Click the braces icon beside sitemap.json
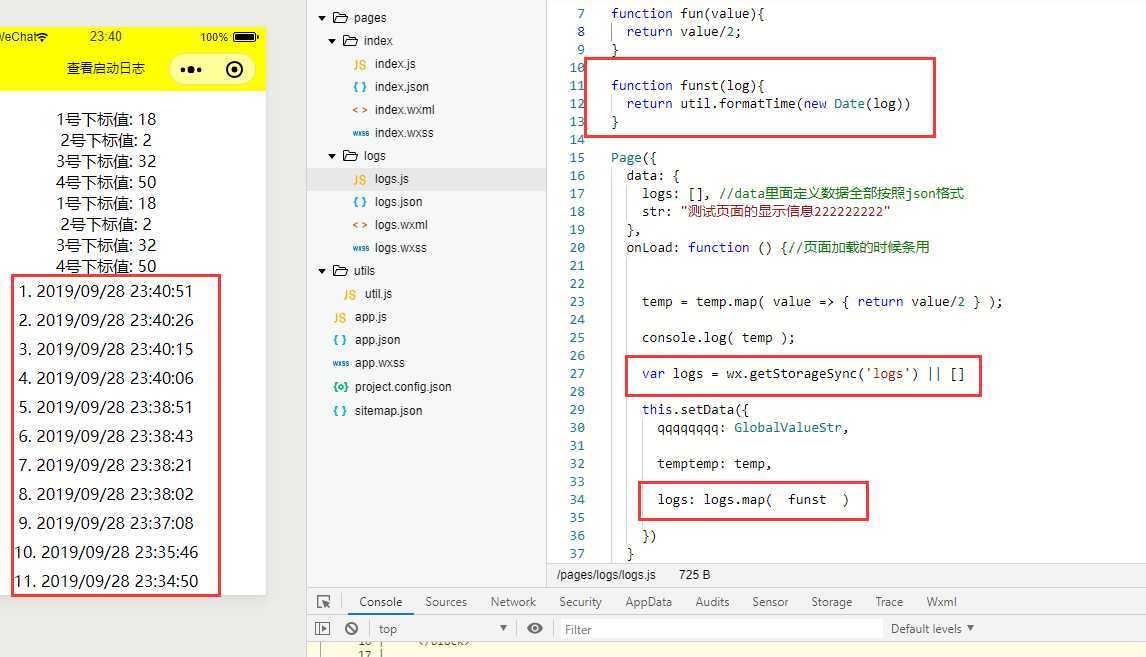 (x=340, y=411)
